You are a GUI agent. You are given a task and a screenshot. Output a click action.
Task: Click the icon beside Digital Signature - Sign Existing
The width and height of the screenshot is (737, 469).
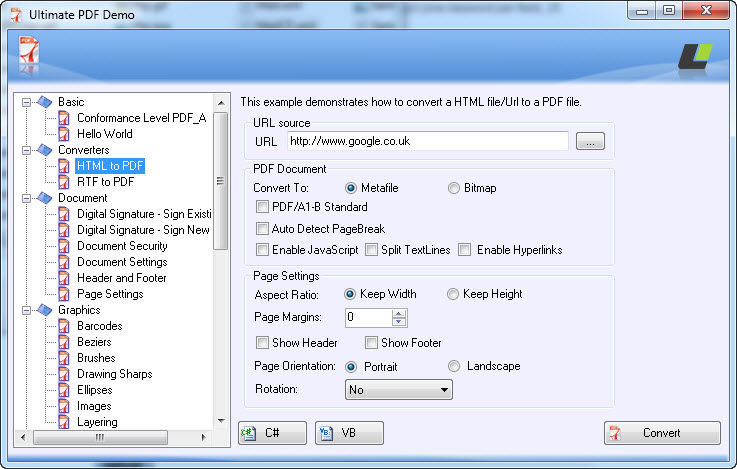point(64,214)
